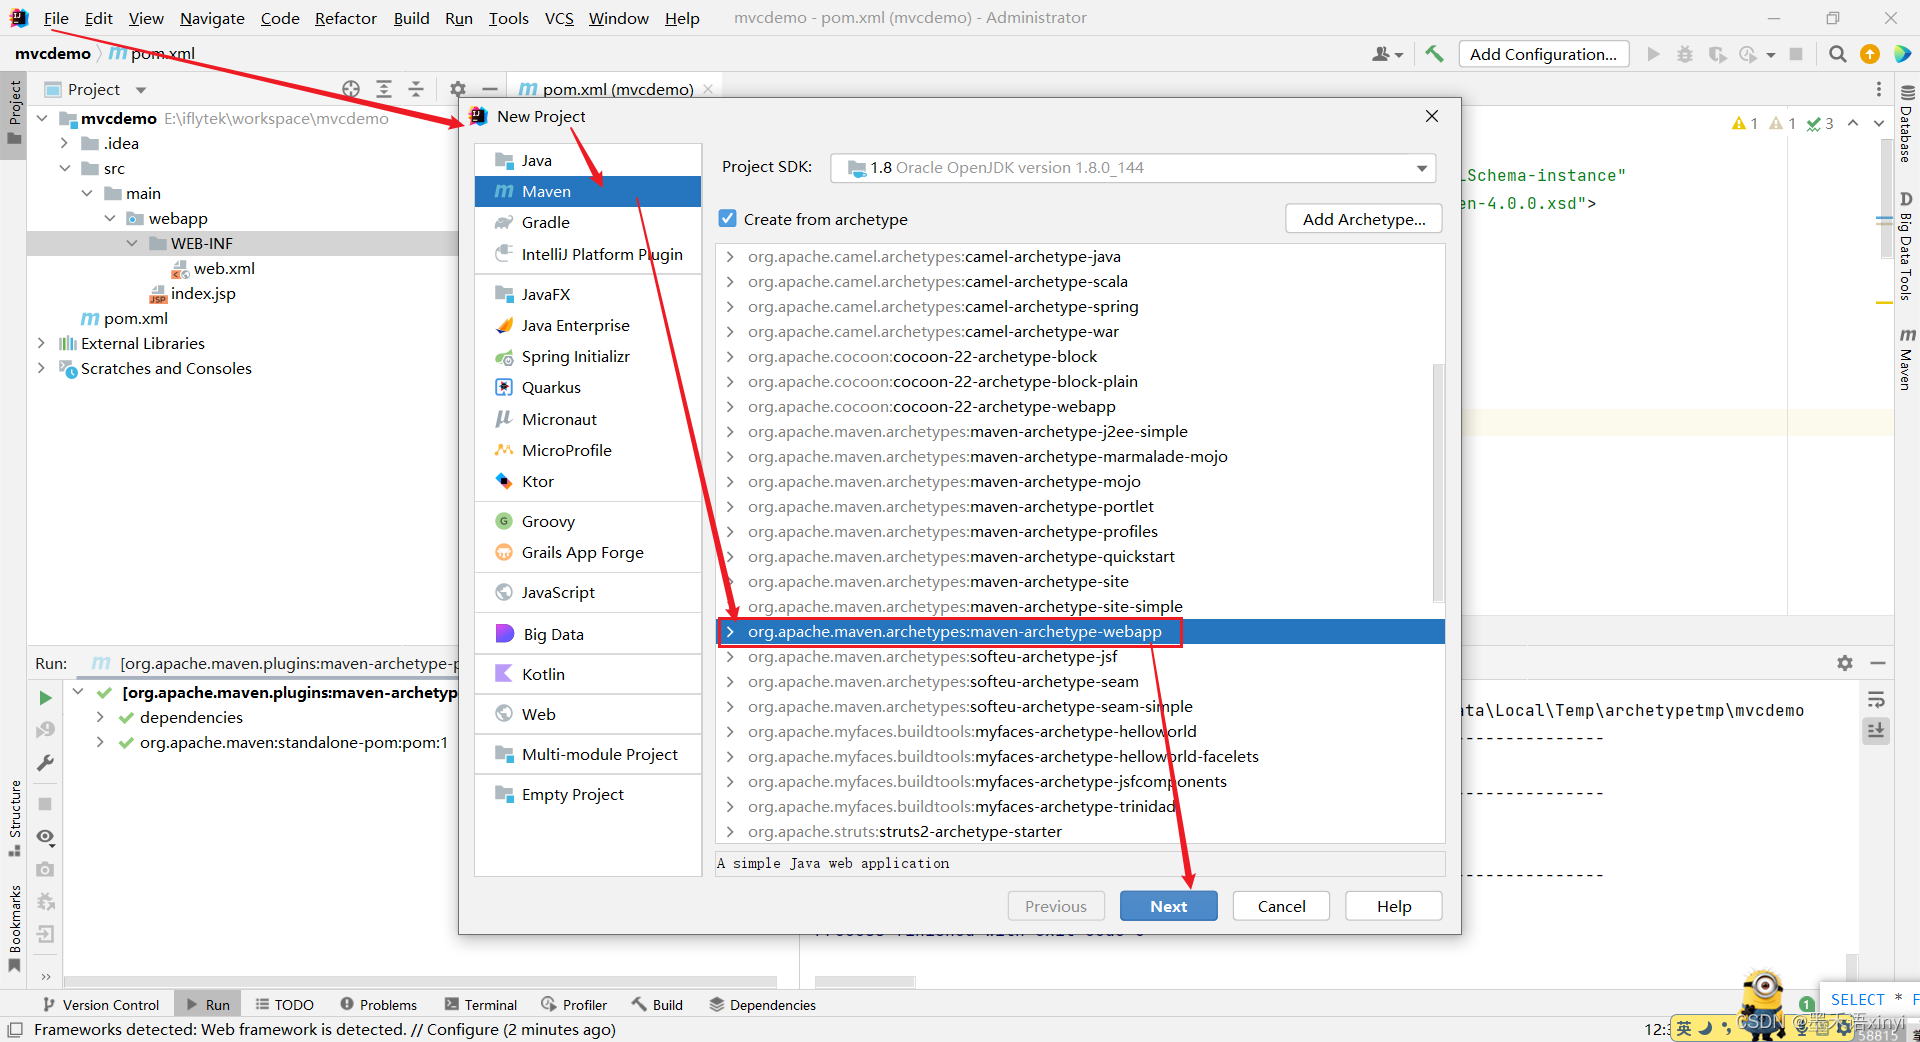Open the Database tool window
The image size is (1920, 1042).
point(1907,125)
